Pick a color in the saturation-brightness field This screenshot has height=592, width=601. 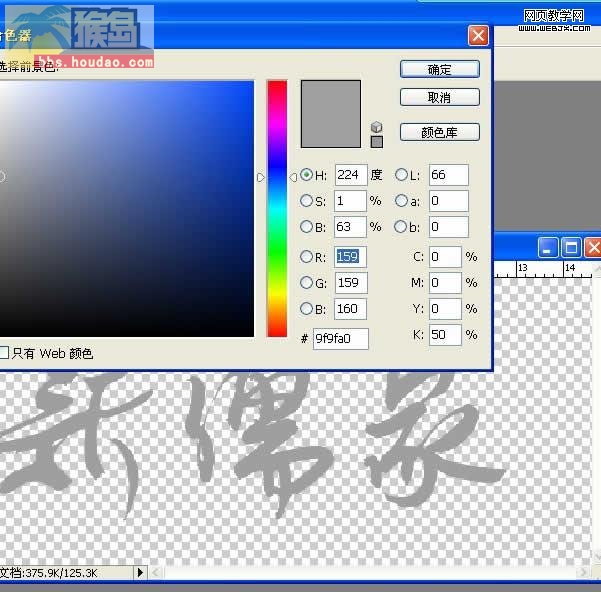pyautogui.click(x=126, y=208)
